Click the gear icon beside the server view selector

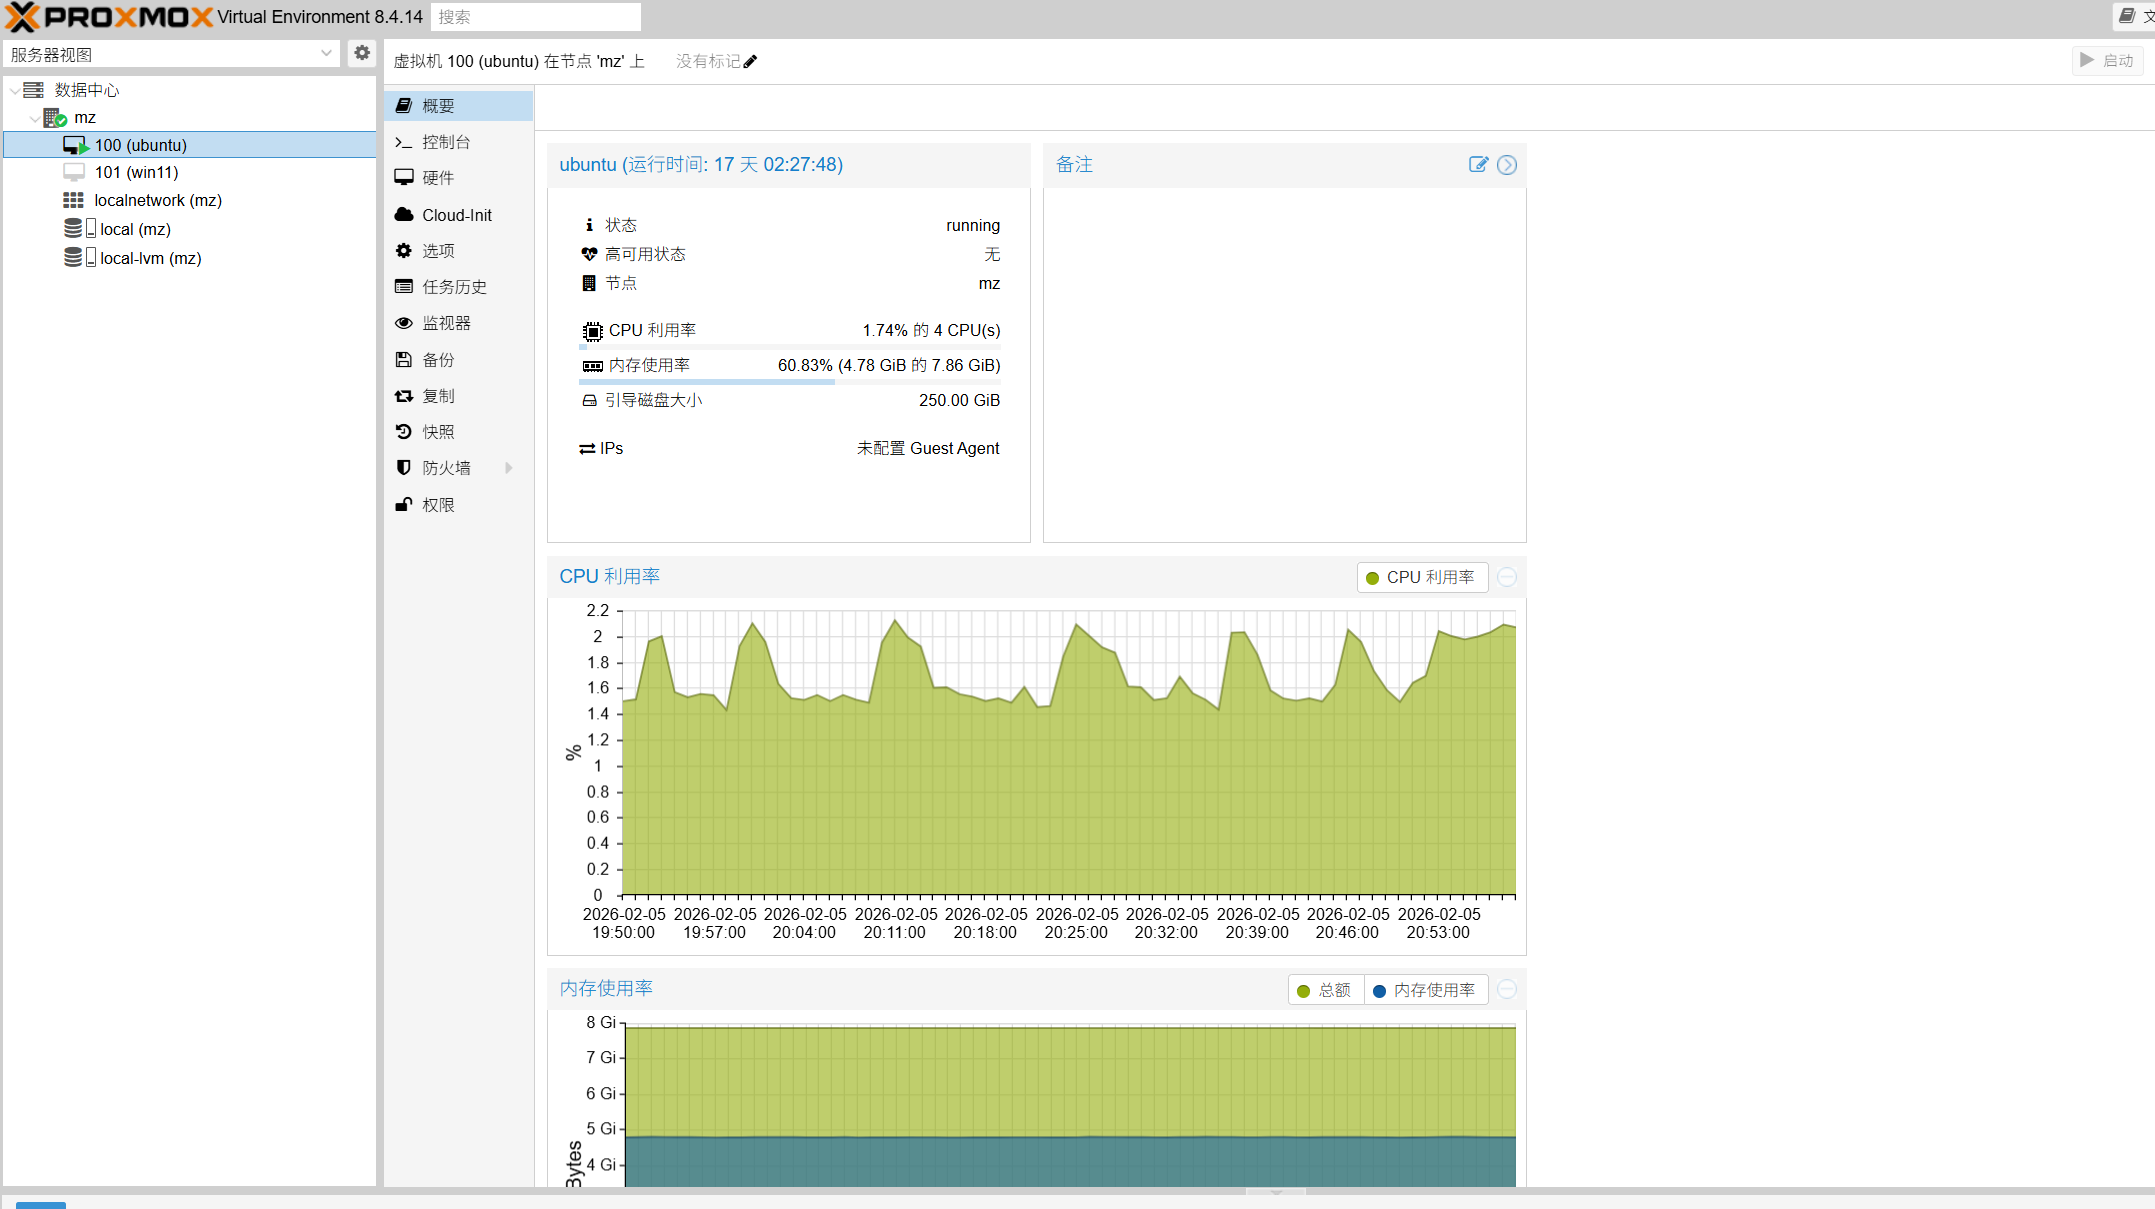click(x=362, y=54)
